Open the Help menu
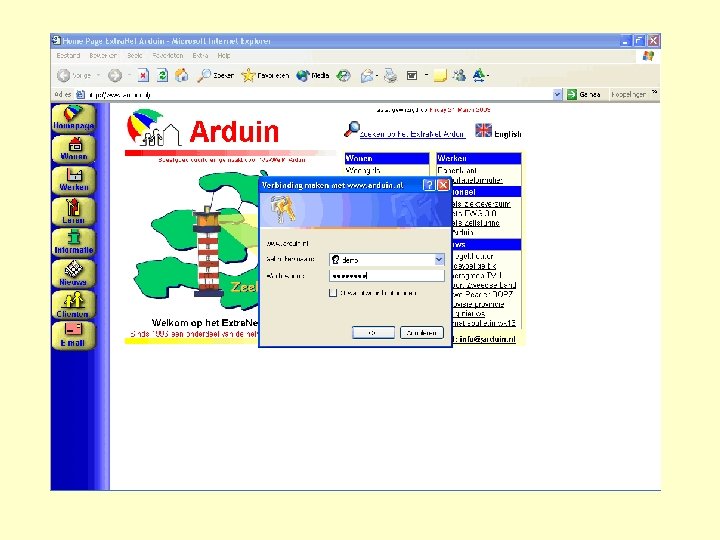 tap(224, 56)
